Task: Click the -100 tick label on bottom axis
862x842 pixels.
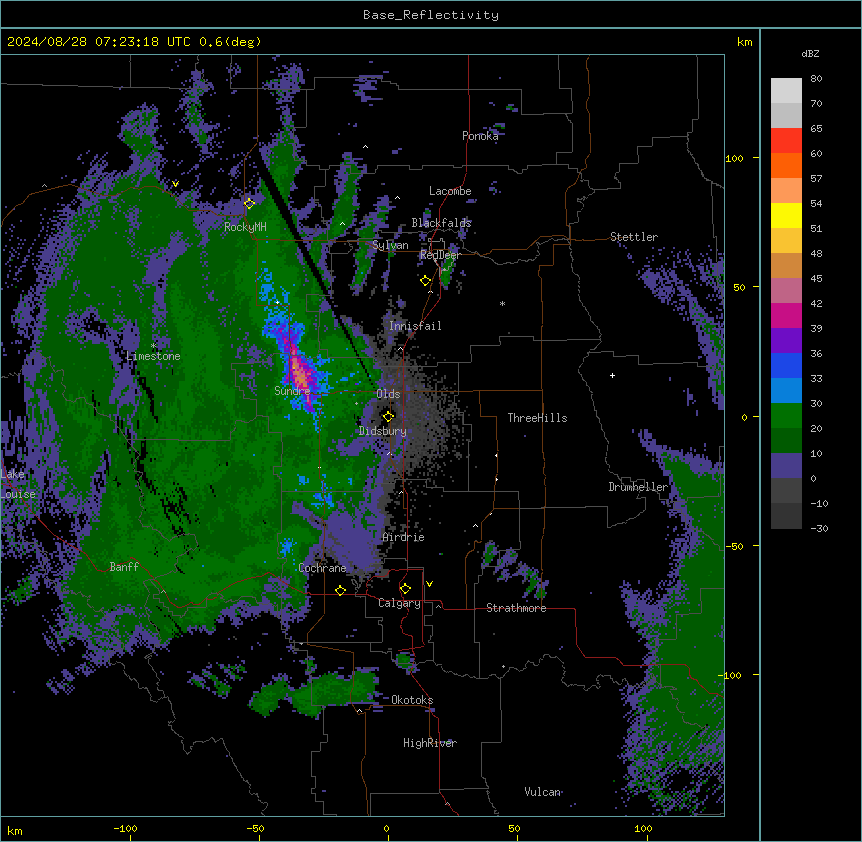Action: coord(126,828)
